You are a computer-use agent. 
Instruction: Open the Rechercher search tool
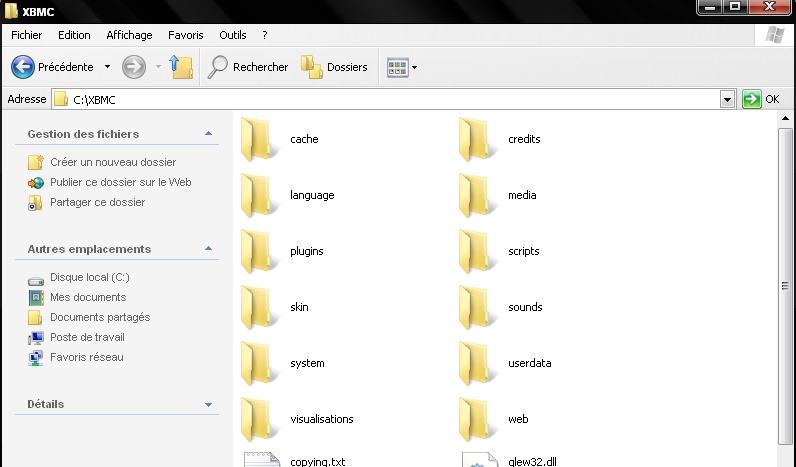(248, 67)
